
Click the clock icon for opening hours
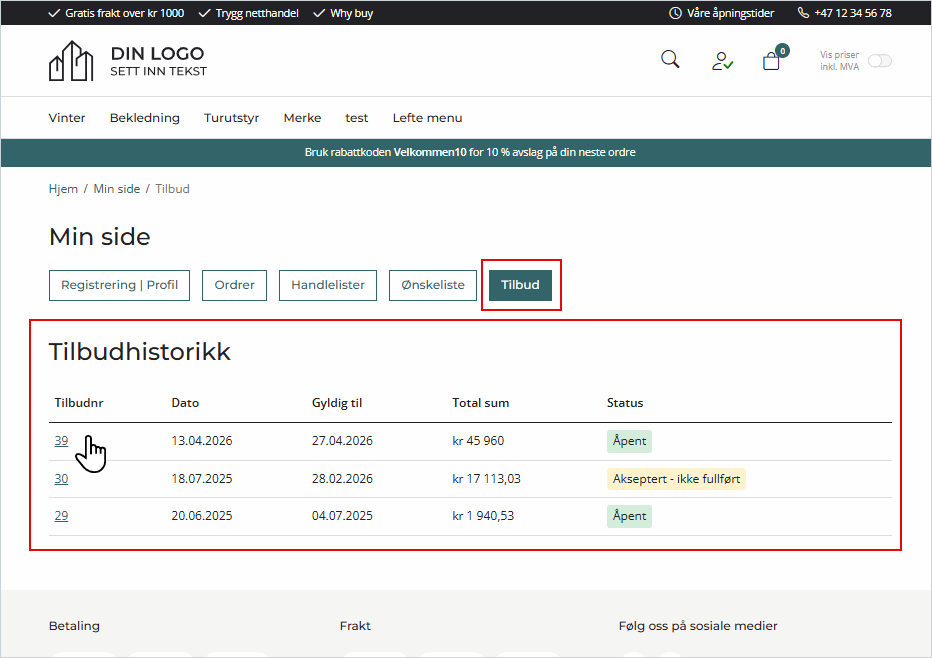(675, 13)
